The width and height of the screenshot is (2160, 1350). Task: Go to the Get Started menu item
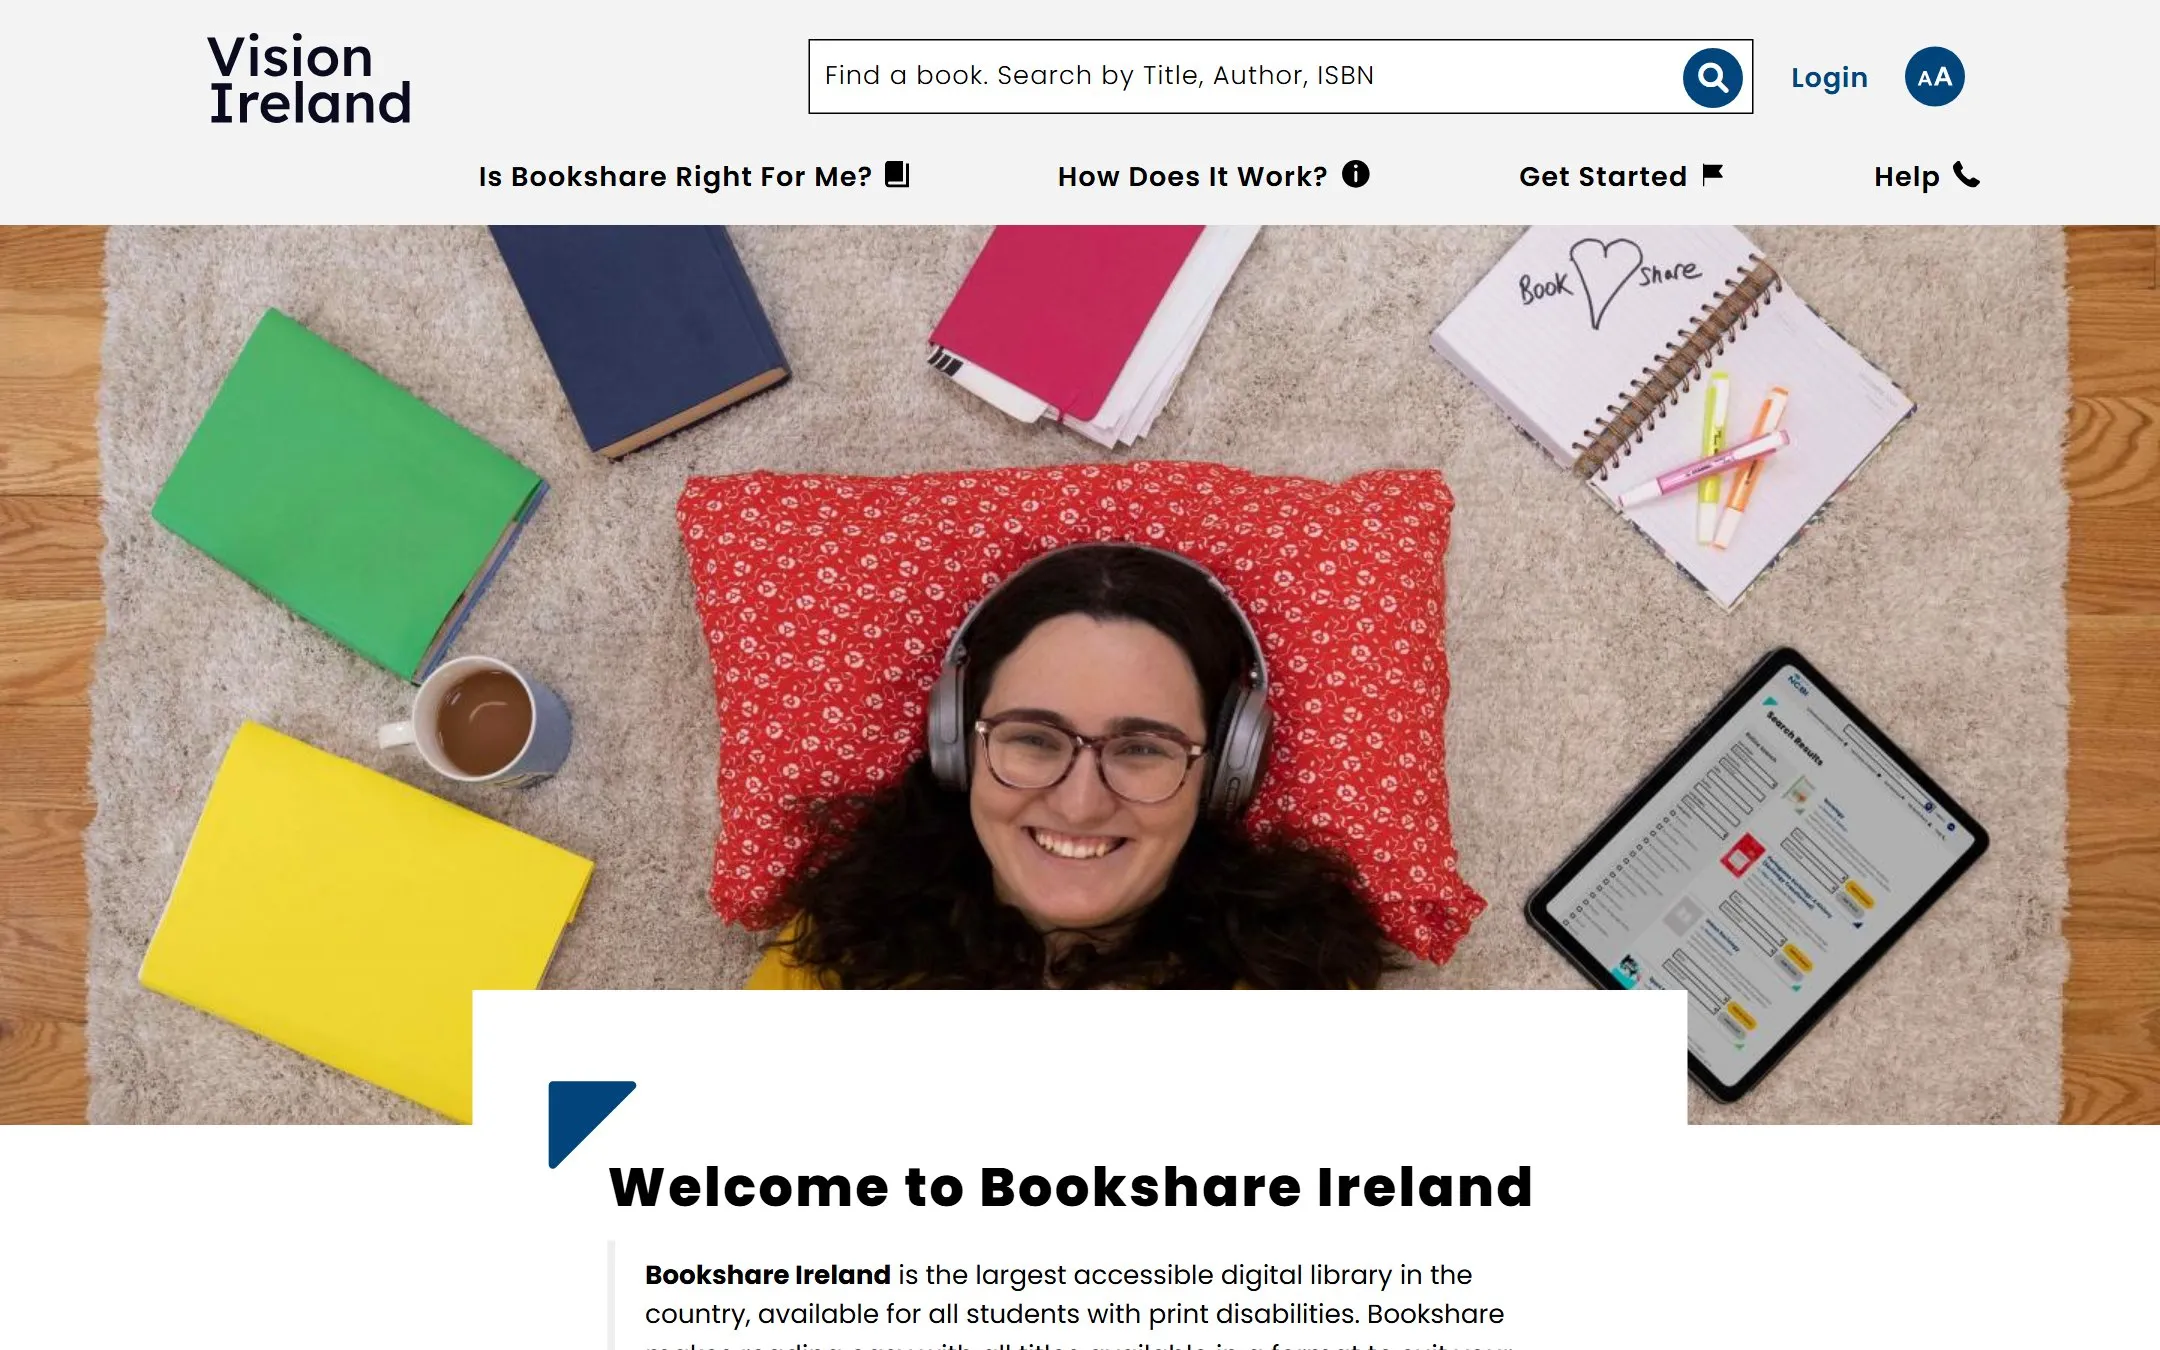click(x=1621, y=176)
